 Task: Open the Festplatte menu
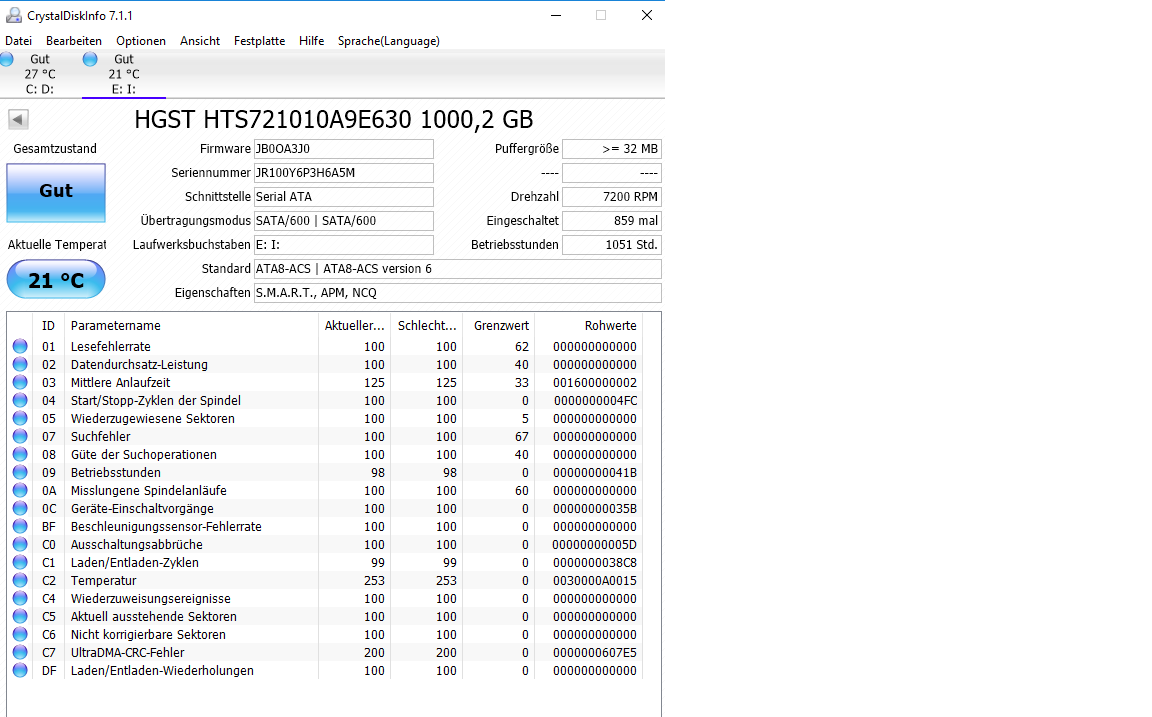point(259,41)
